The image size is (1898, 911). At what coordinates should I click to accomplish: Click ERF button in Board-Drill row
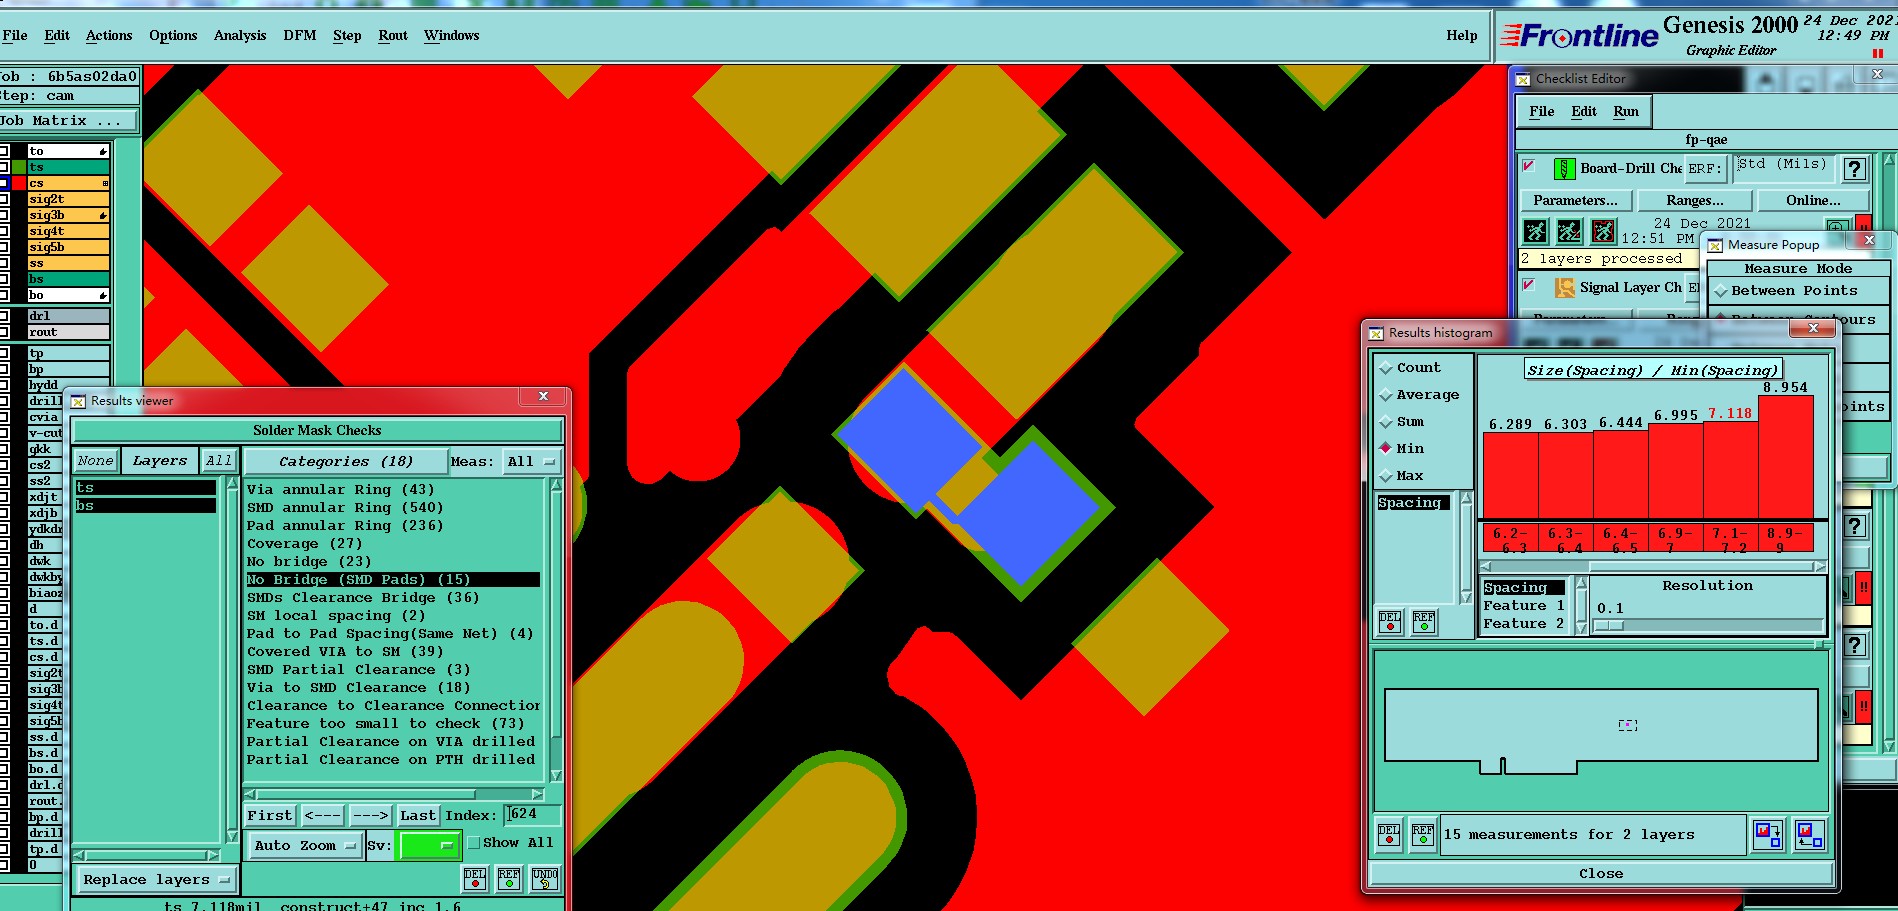click(x=1705, y=169)
